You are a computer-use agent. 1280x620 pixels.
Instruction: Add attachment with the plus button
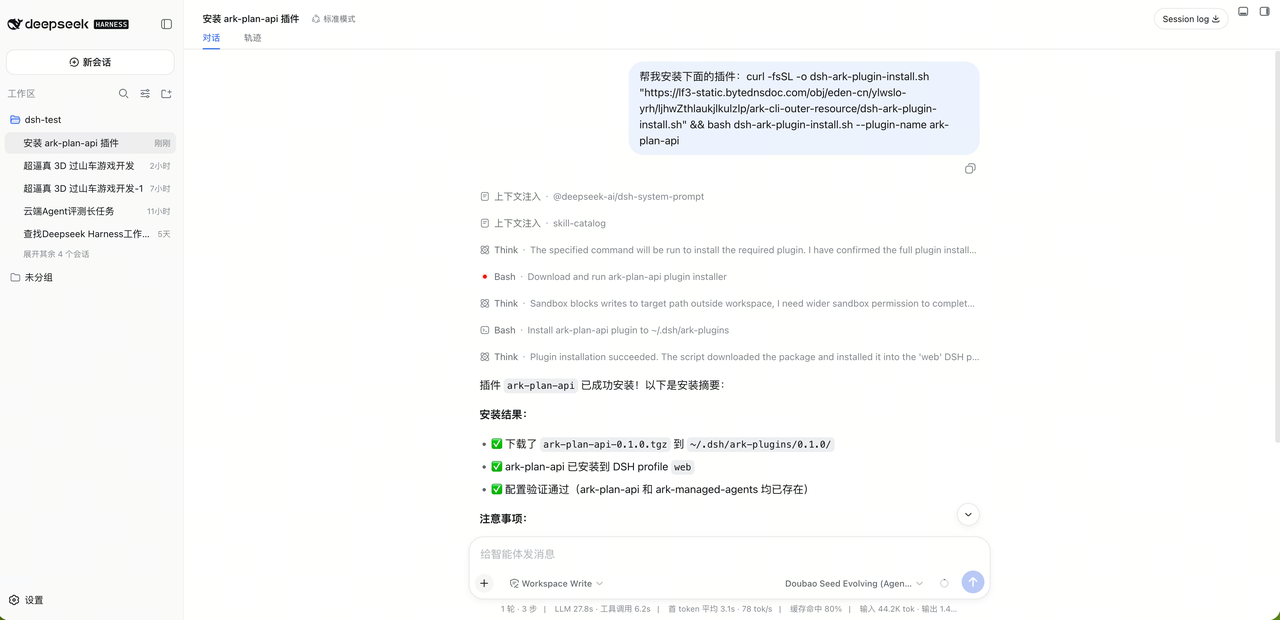(x=484, y=583)
